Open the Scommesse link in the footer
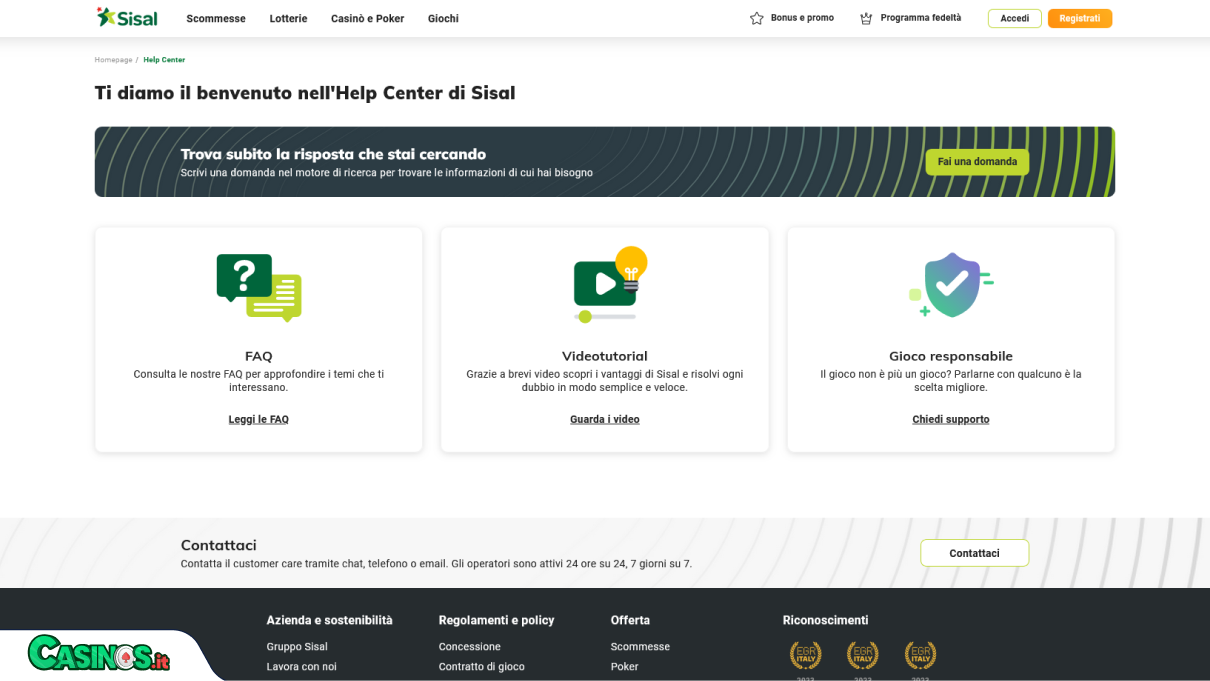The width and height of the screenshot is (1210, 681). (640, 647)
